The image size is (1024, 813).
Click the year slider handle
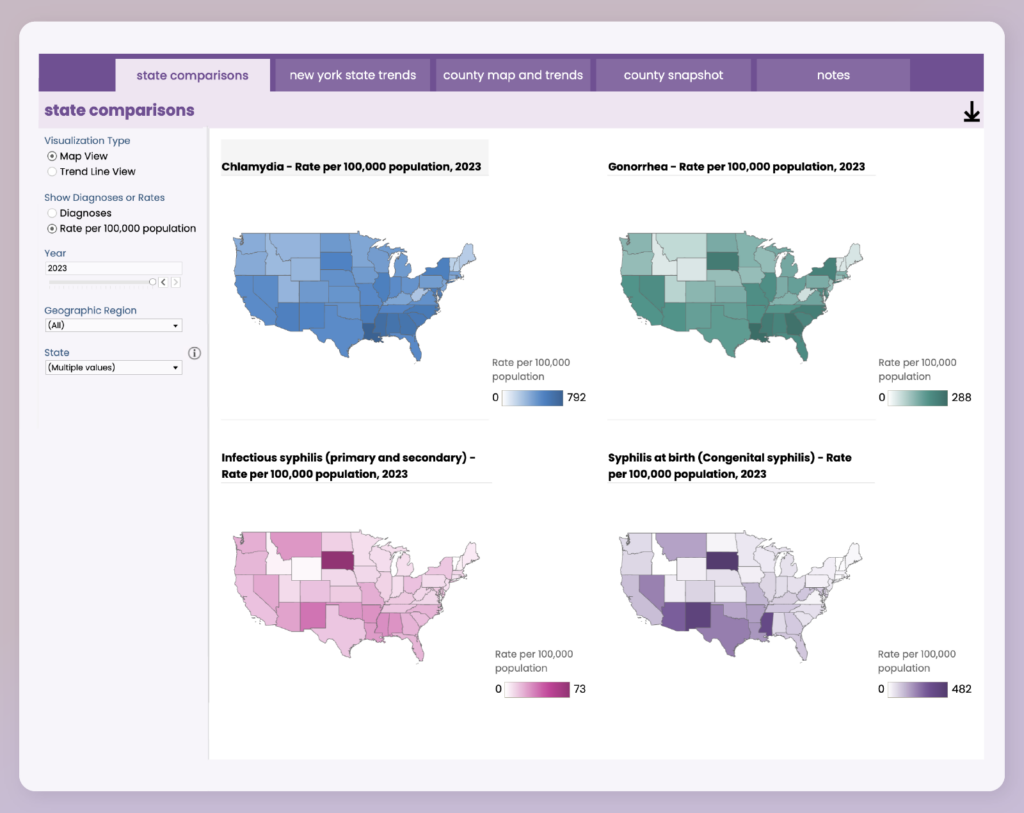click(152, 282)
